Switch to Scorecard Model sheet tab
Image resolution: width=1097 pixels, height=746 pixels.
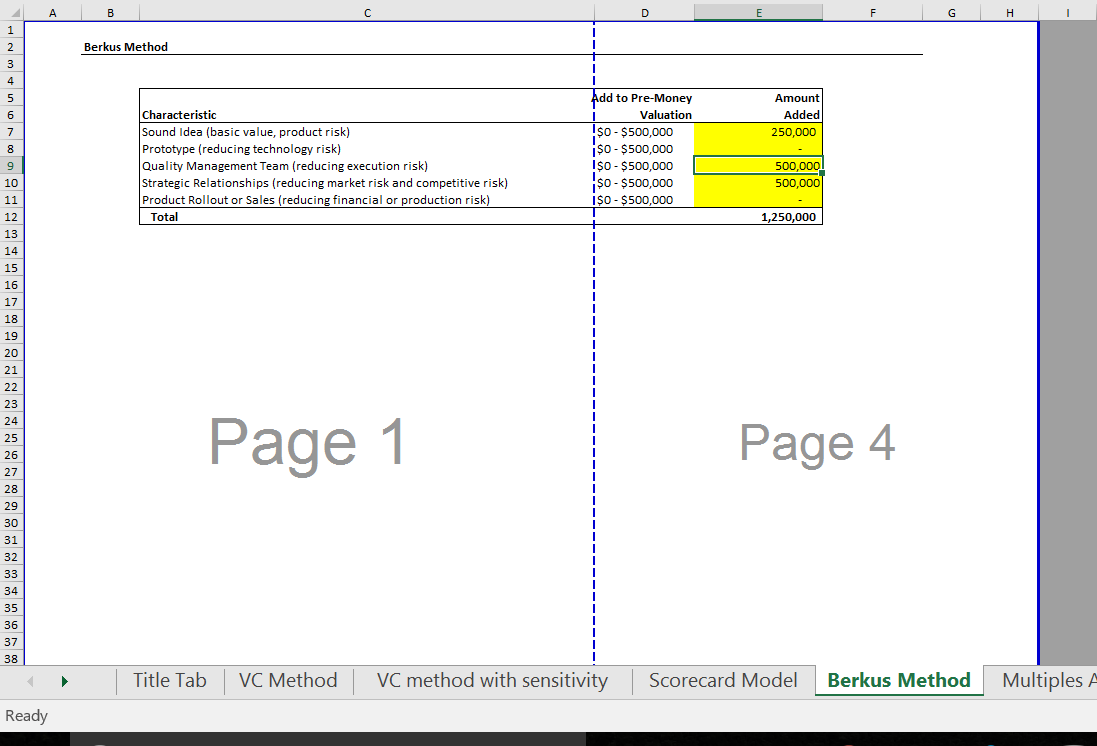(x=723, y=680)
